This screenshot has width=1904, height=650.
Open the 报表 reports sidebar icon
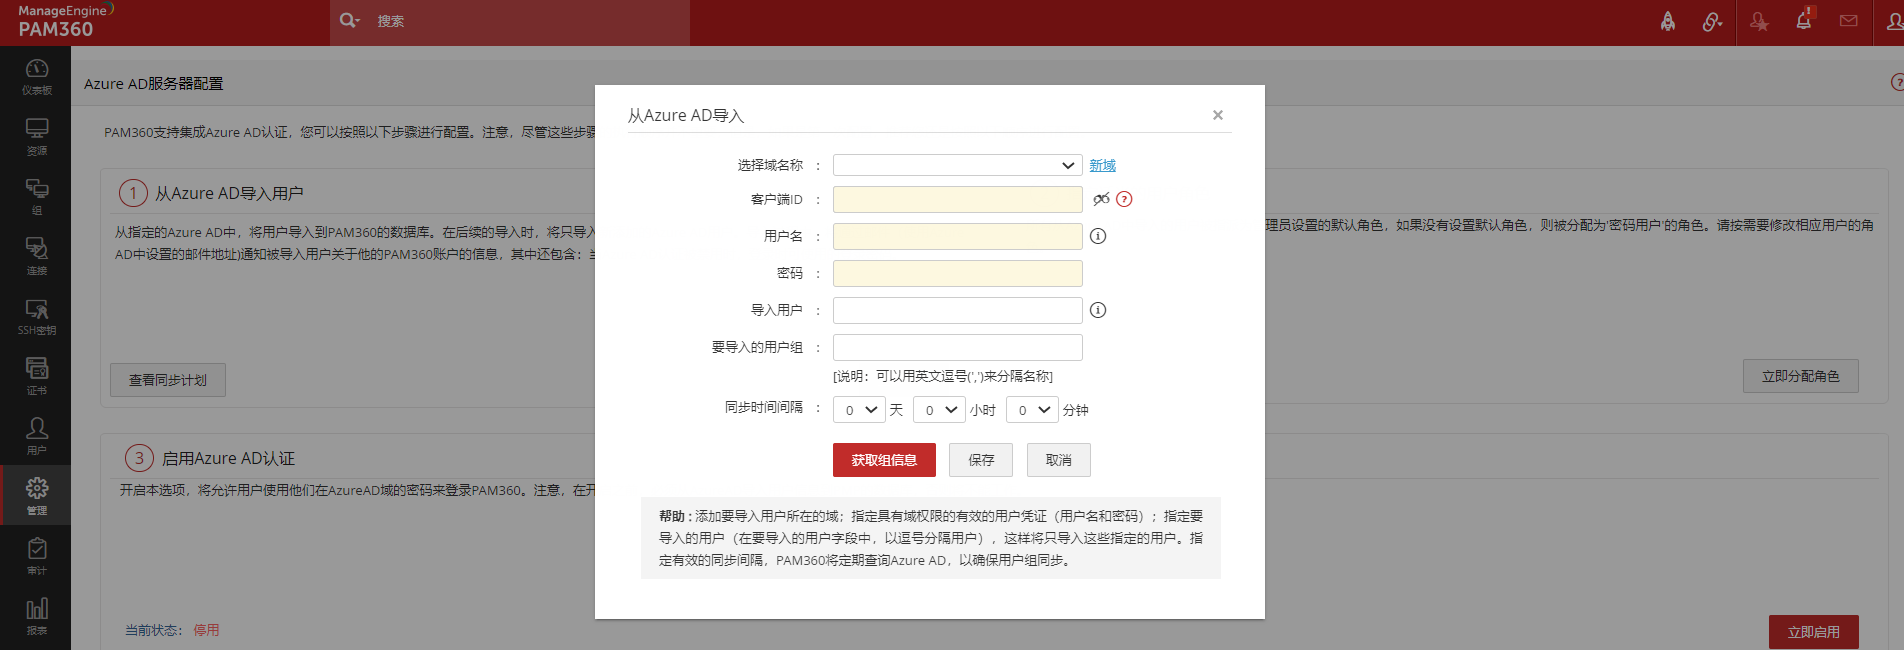36,617
